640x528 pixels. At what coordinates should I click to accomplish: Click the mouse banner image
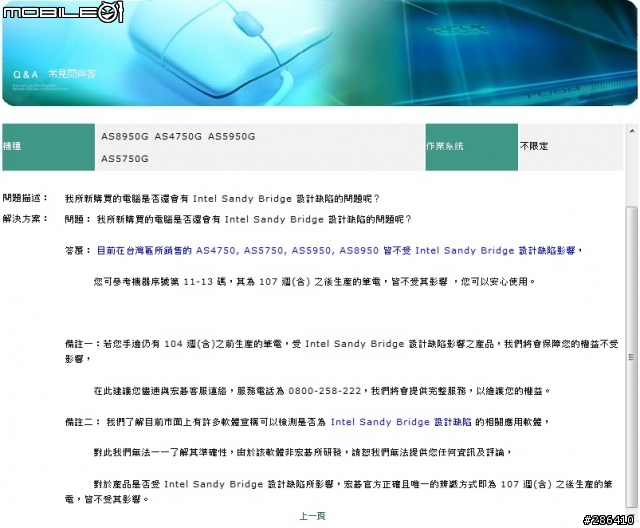coord(319,53)
